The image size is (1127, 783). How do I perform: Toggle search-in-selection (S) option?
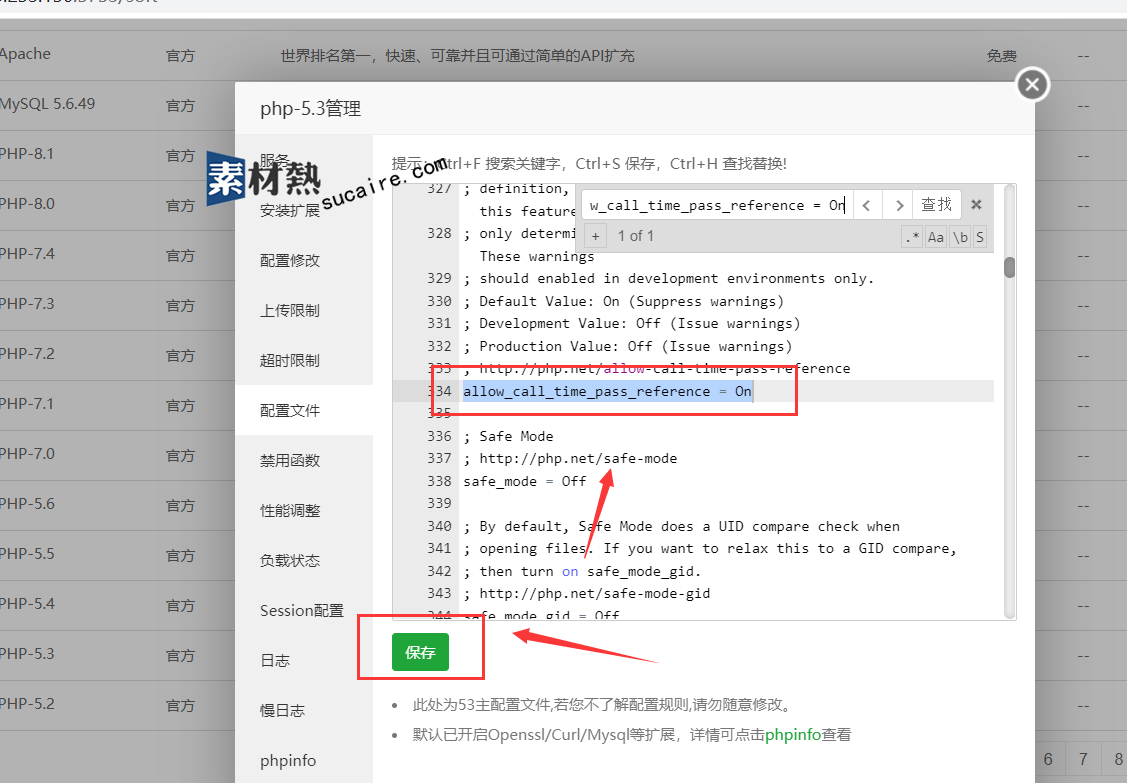[980, 237]
